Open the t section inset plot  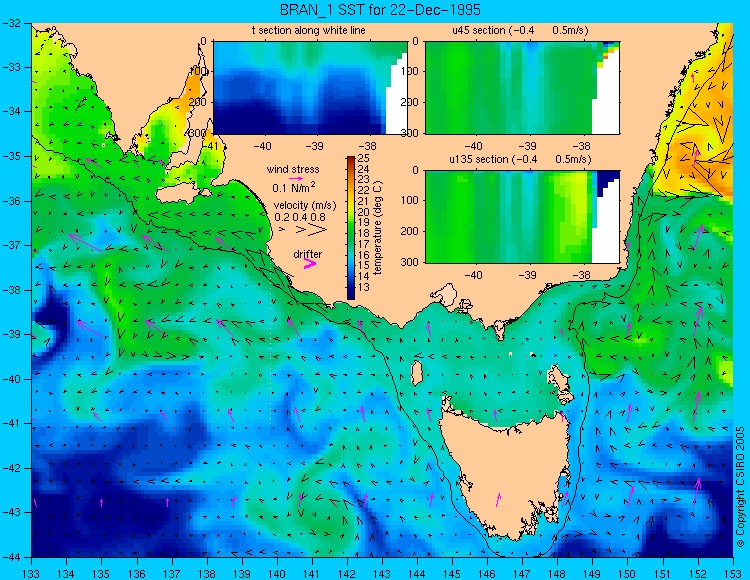coord(310,88)
